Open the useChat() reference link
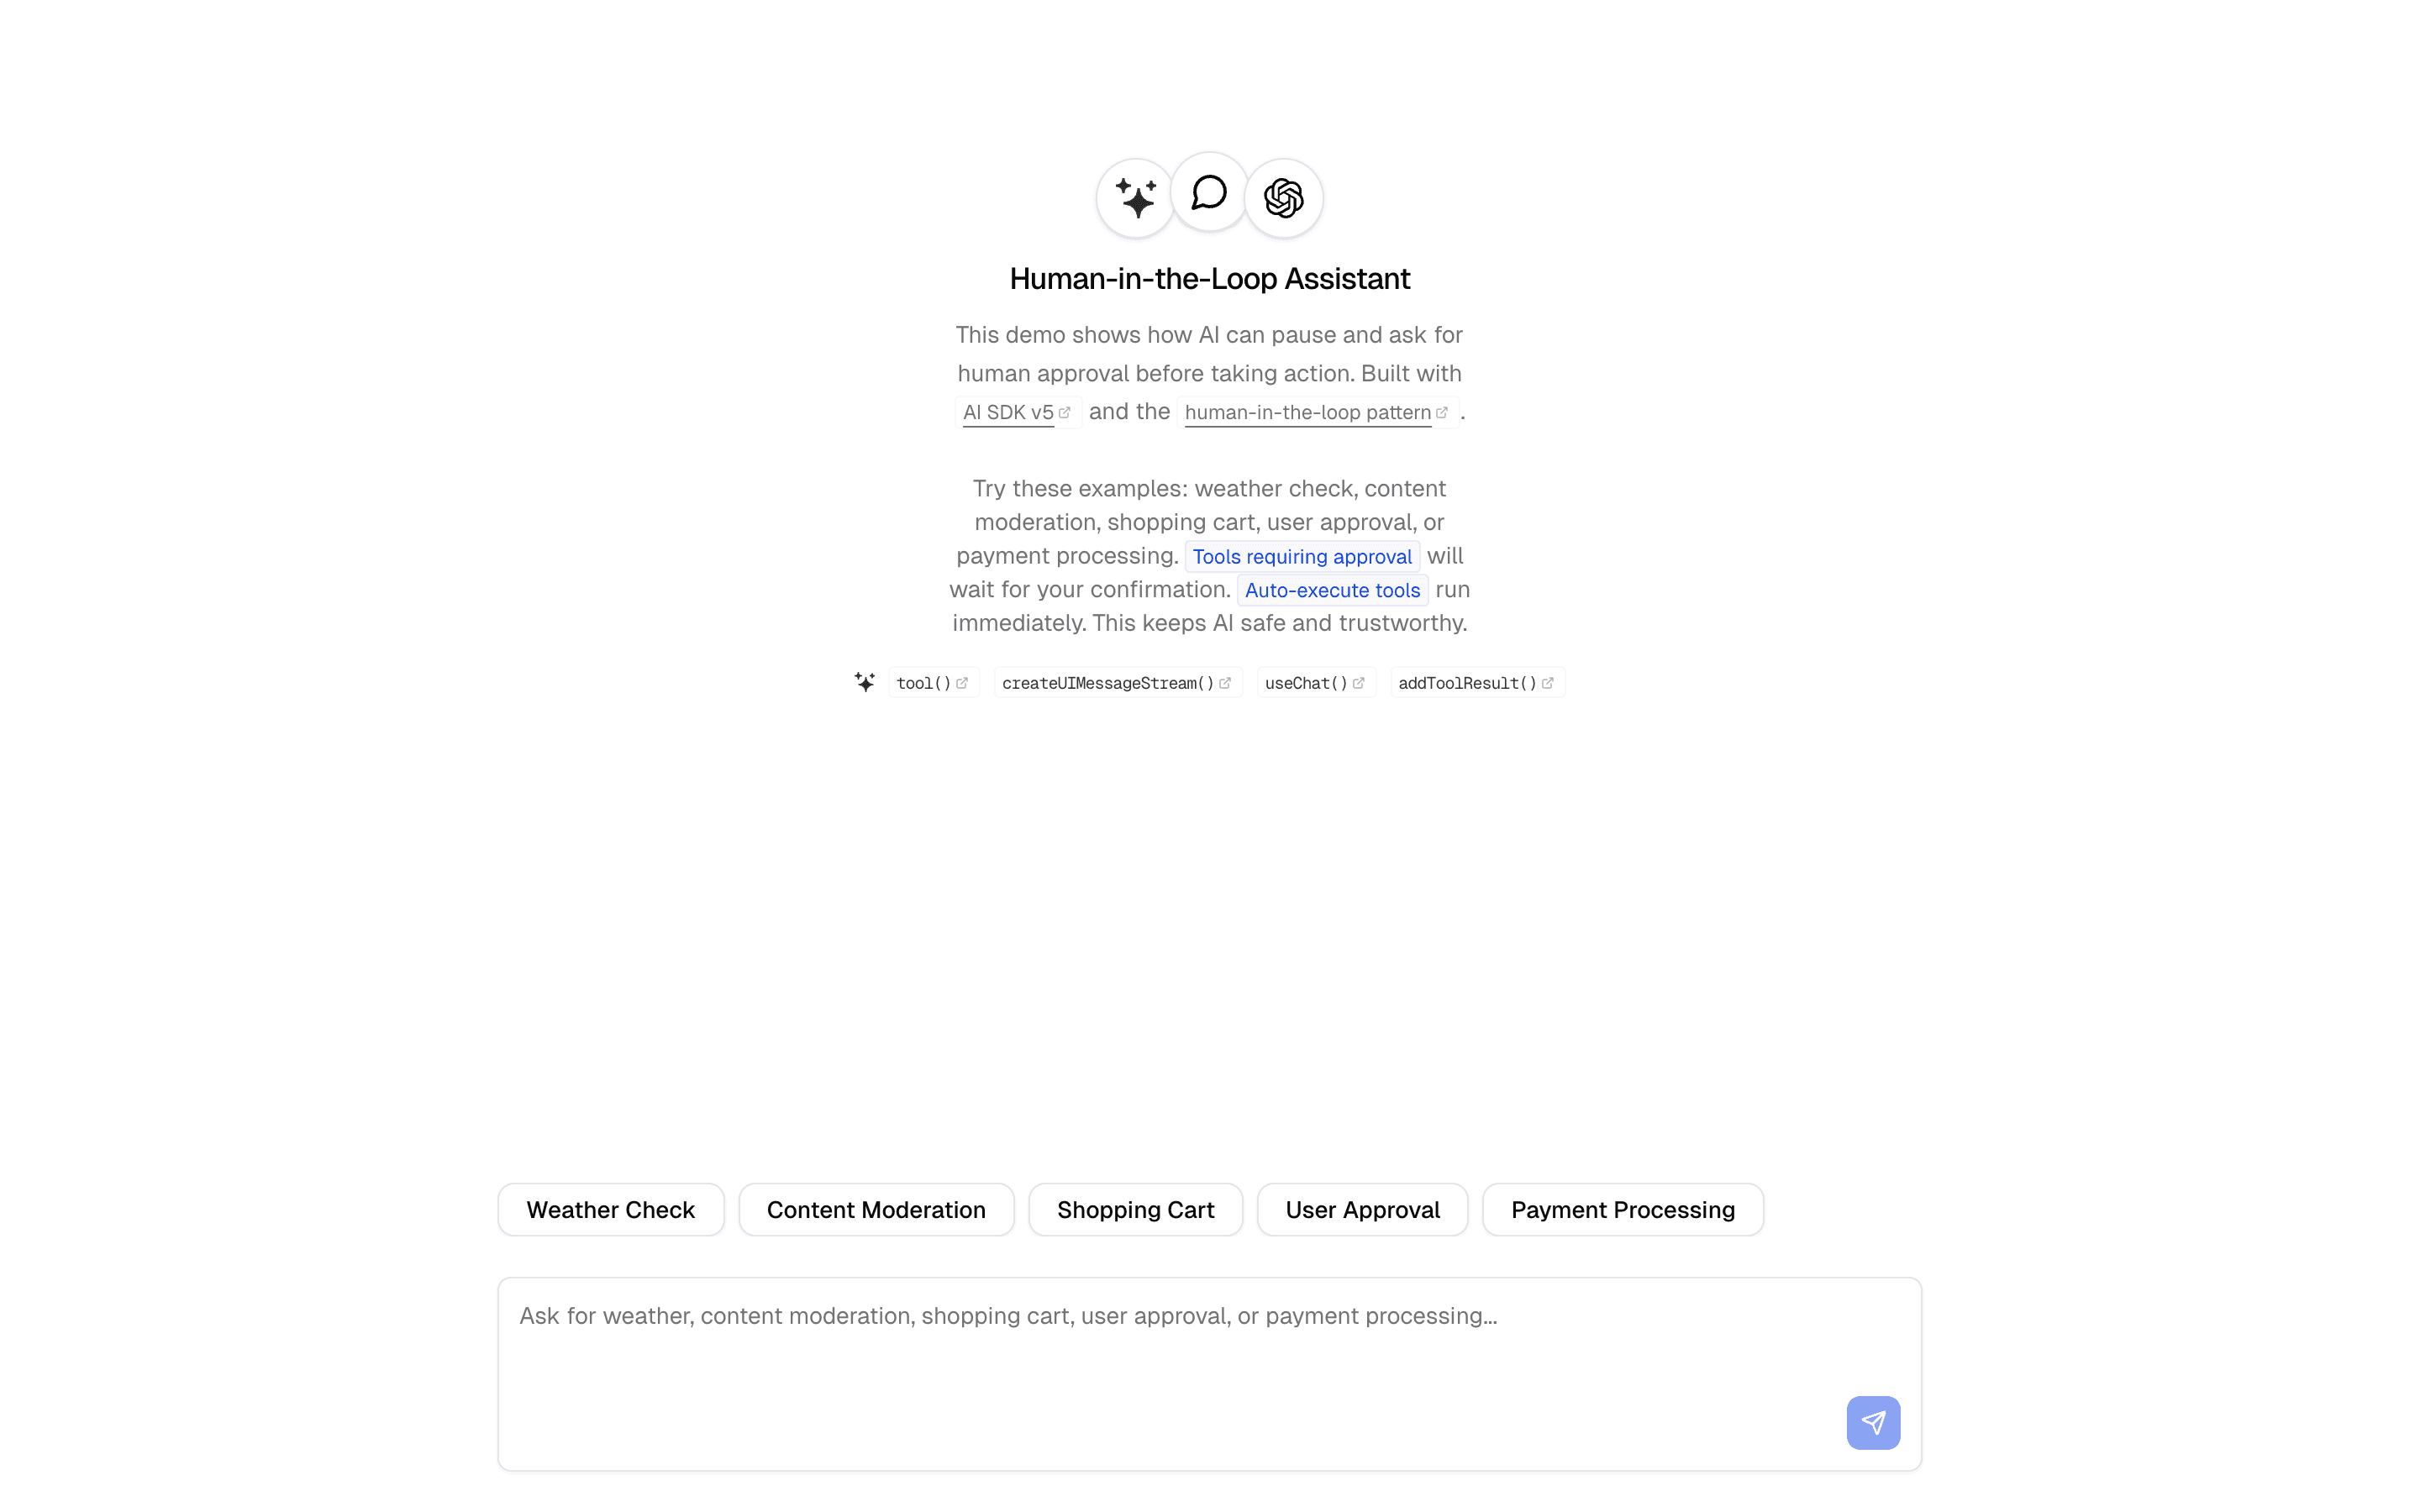This screenshot has width=2420, height=1512. tap(1315, 683)
